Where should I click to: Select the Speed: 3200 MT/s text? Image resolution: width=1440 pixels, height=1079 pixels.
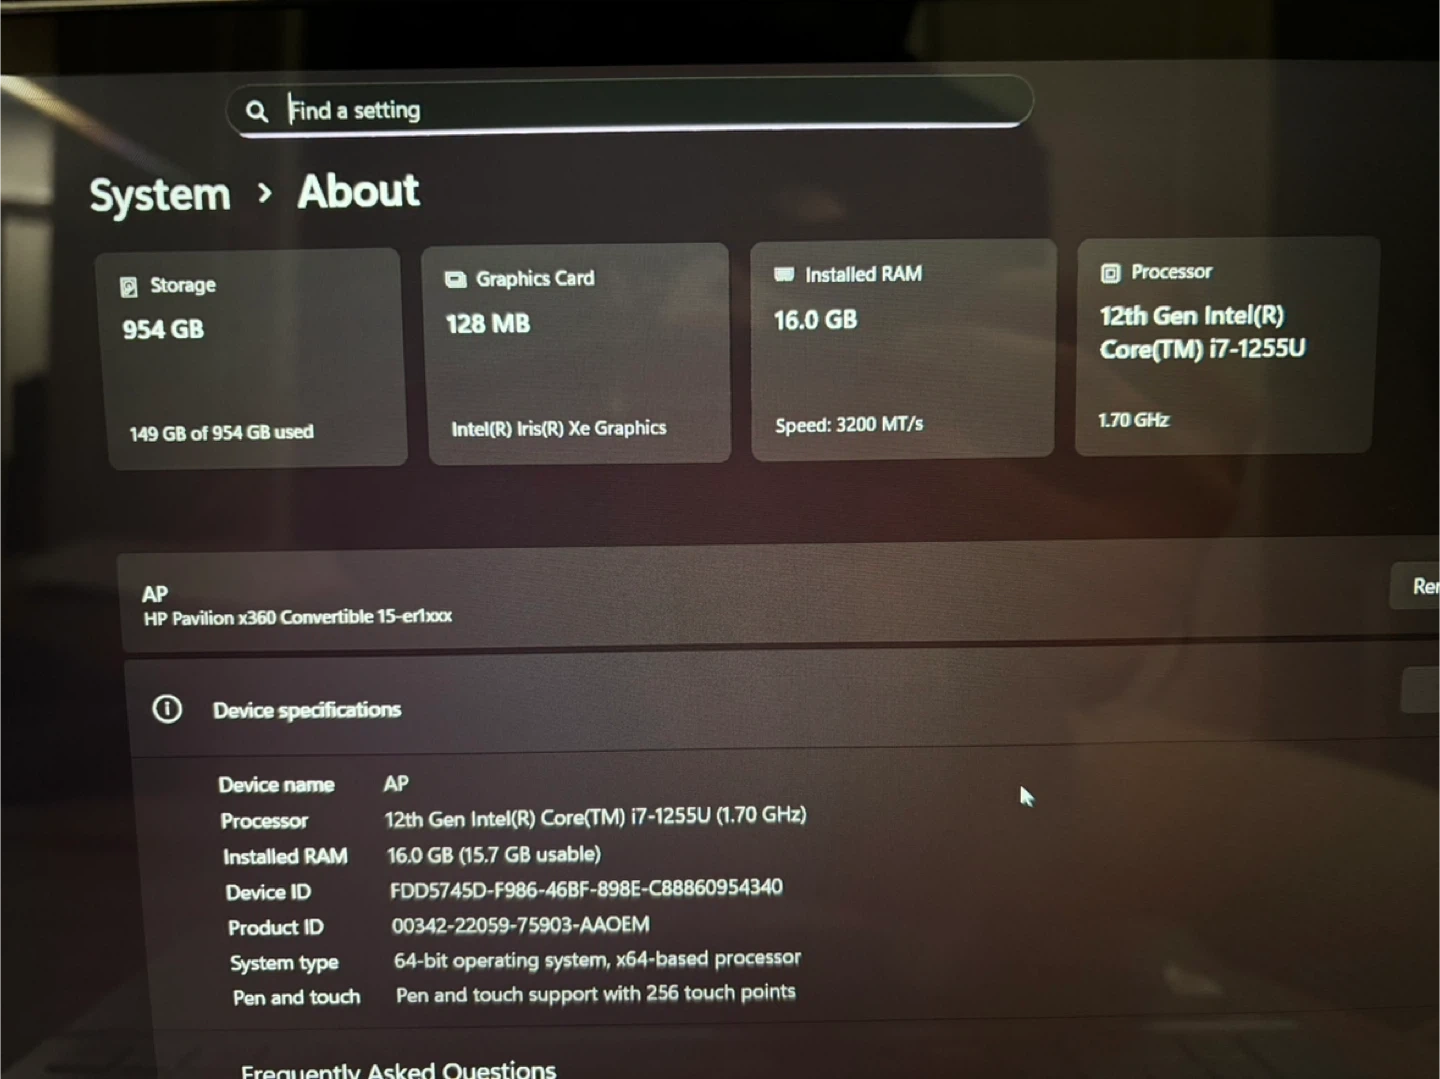pyautogui.click(x=849, y=425)
